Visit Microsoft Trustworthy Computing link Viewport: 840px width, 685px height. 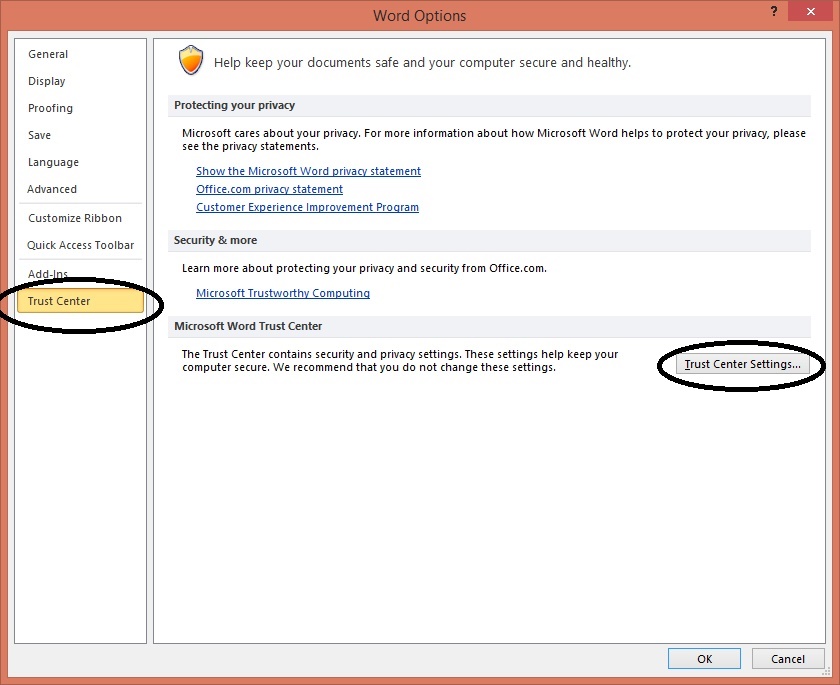[x=283, y=293]
